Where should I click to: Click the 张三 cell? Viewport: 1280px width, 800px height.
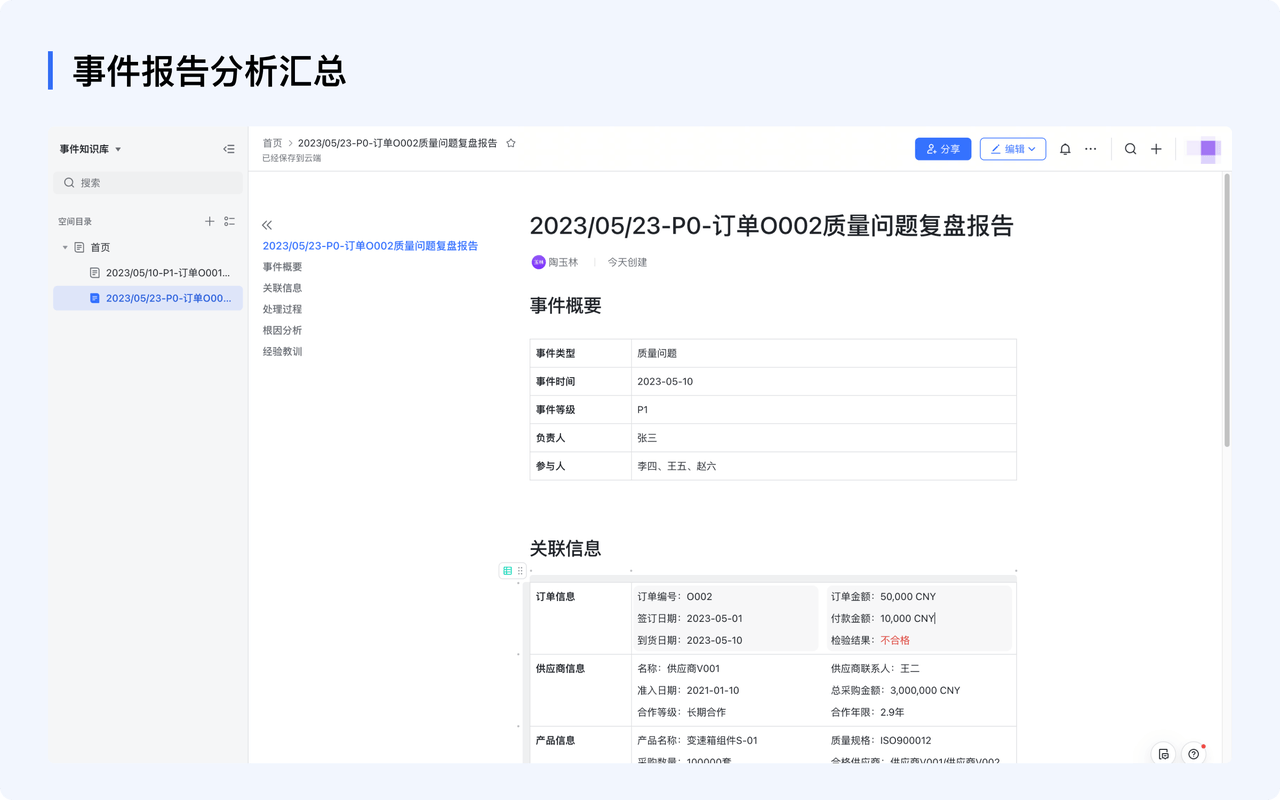824,438
